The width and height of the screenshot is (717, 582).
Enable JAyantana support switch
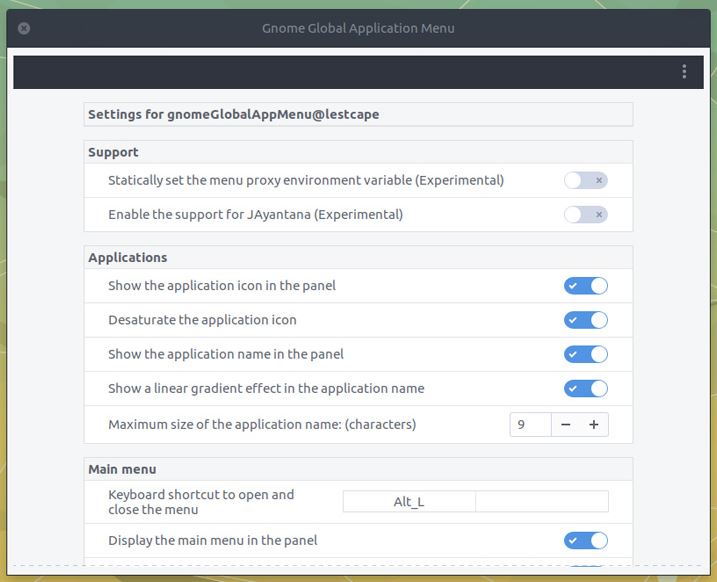(585, 214)
